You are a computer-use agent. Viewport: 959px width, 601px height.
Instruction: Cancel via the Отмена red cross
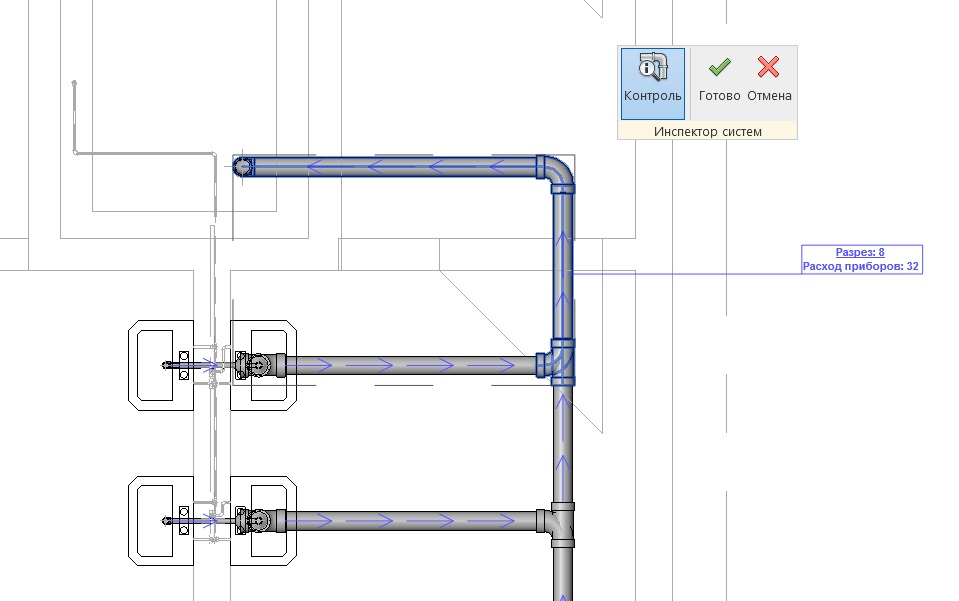(769, 79)
